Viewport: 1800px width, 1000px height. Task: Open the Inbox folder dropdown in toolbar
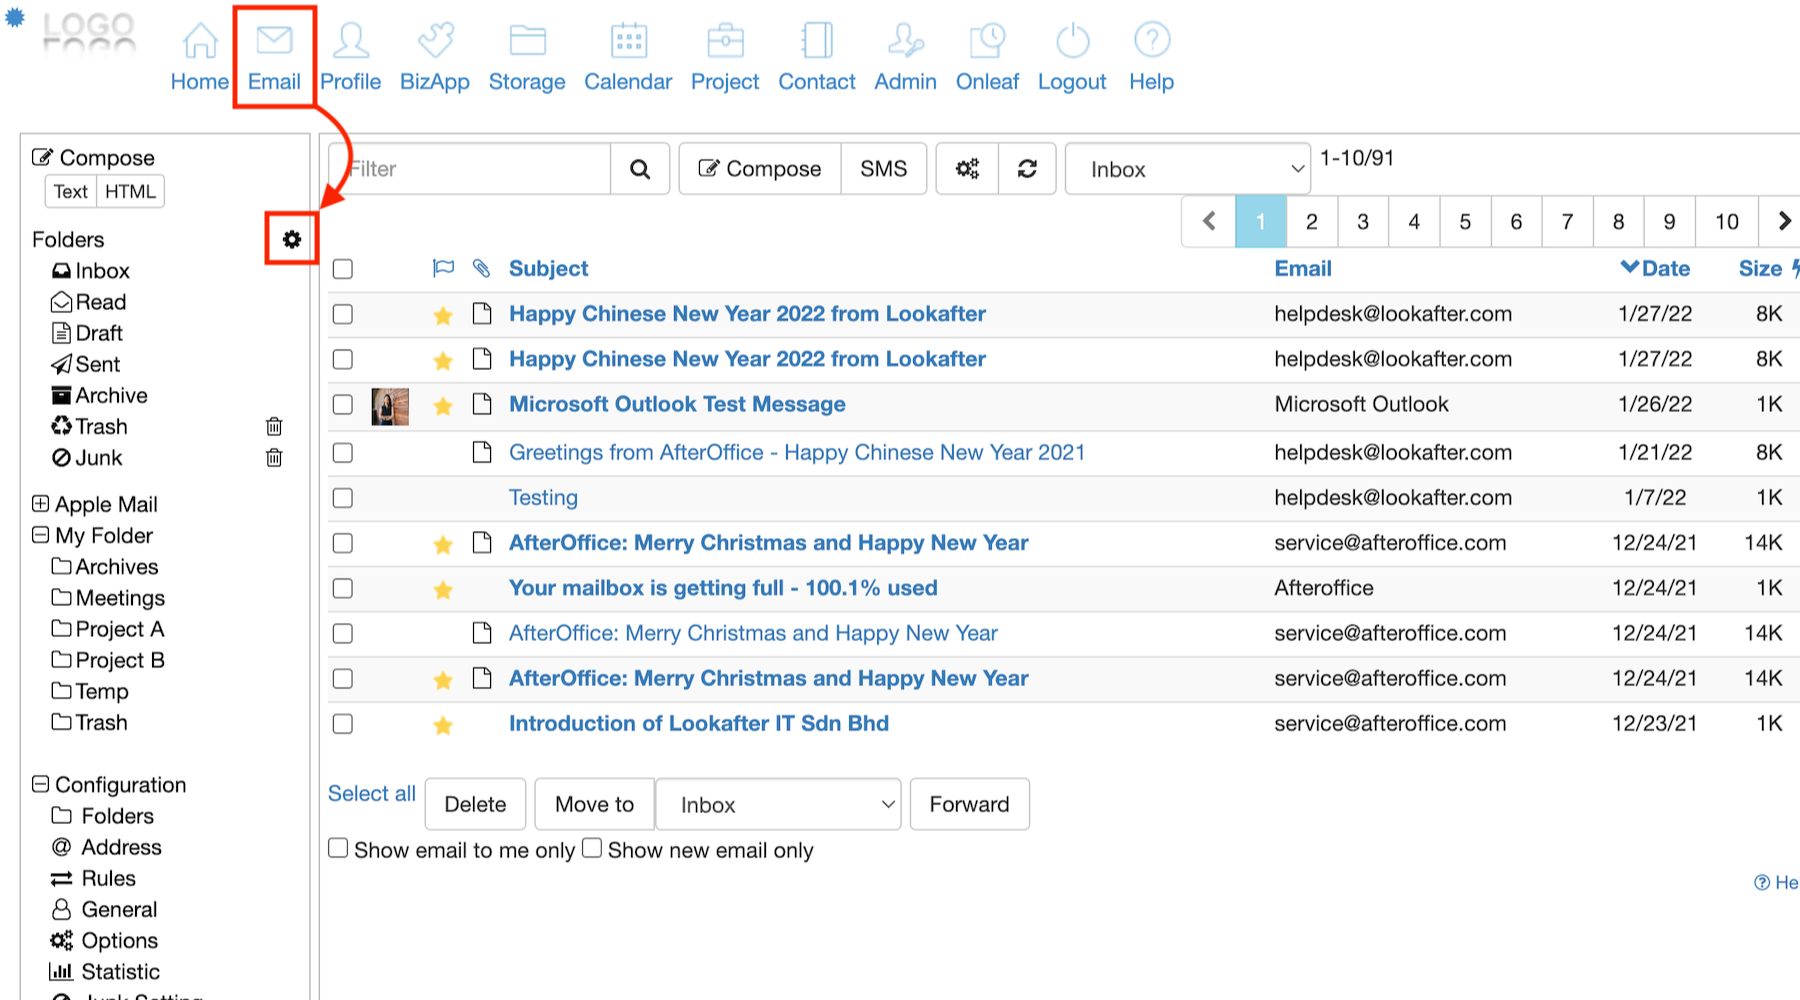[1187, 169]
